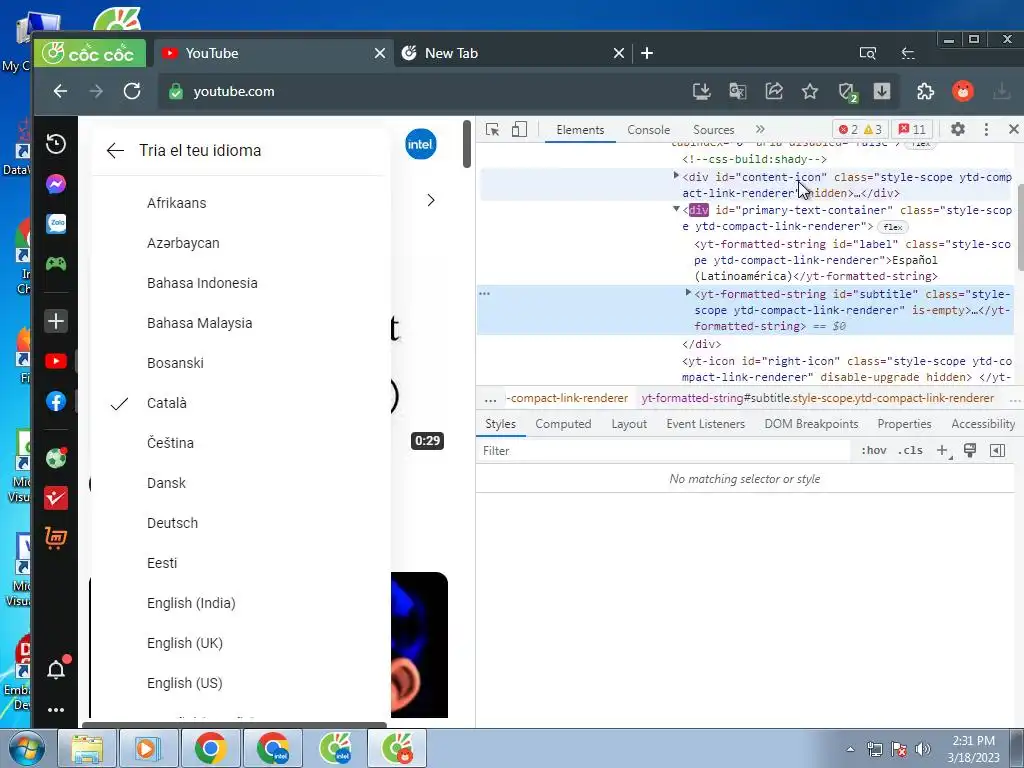1024x768 pixels.
Task: Collapse the primary-text-container div node
Action: click(677, 209)
